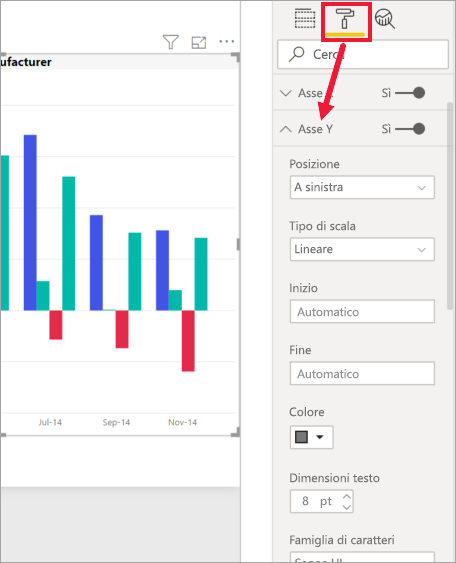Open Focus mode for the chart
The height and width of the screenshot is (563, 456).
[x=199, y=42]
